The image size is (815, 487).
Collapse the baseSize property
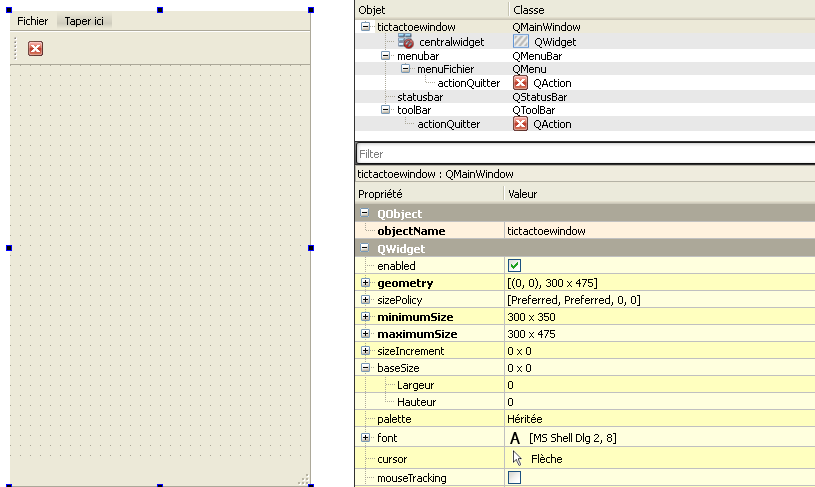(x=366, y=368)
